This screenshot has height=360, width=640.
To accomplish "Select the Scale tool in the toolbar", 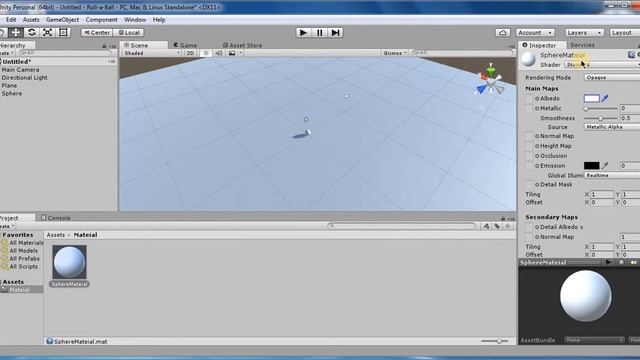I will point(47,33).
